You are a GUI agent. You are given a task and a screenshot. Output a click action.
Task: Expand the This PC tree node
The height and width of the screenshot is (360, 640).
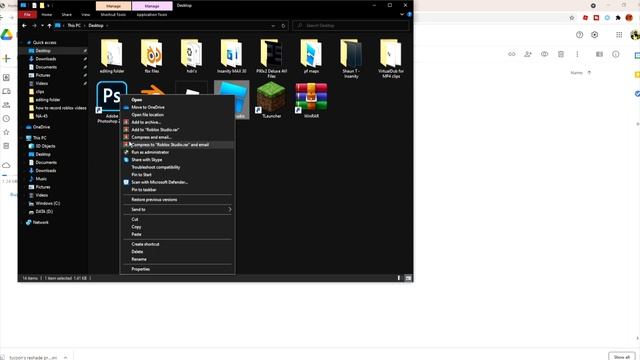tap(21, 138)
